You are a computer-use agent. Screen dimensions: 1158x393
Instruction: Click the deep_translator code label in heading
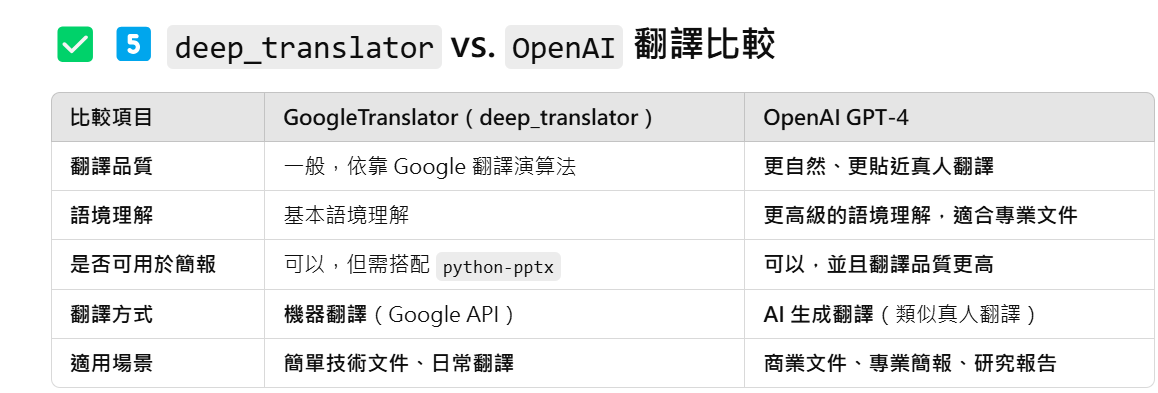tap(304, 47)
